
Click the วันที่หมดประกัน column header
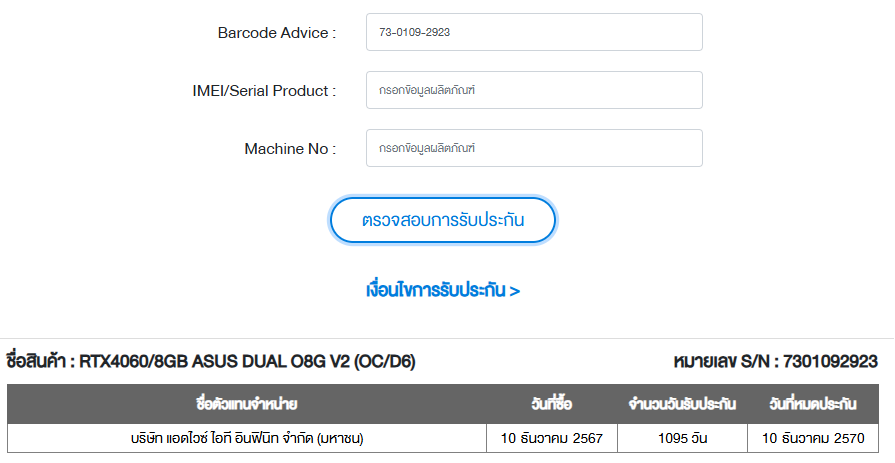812,404
